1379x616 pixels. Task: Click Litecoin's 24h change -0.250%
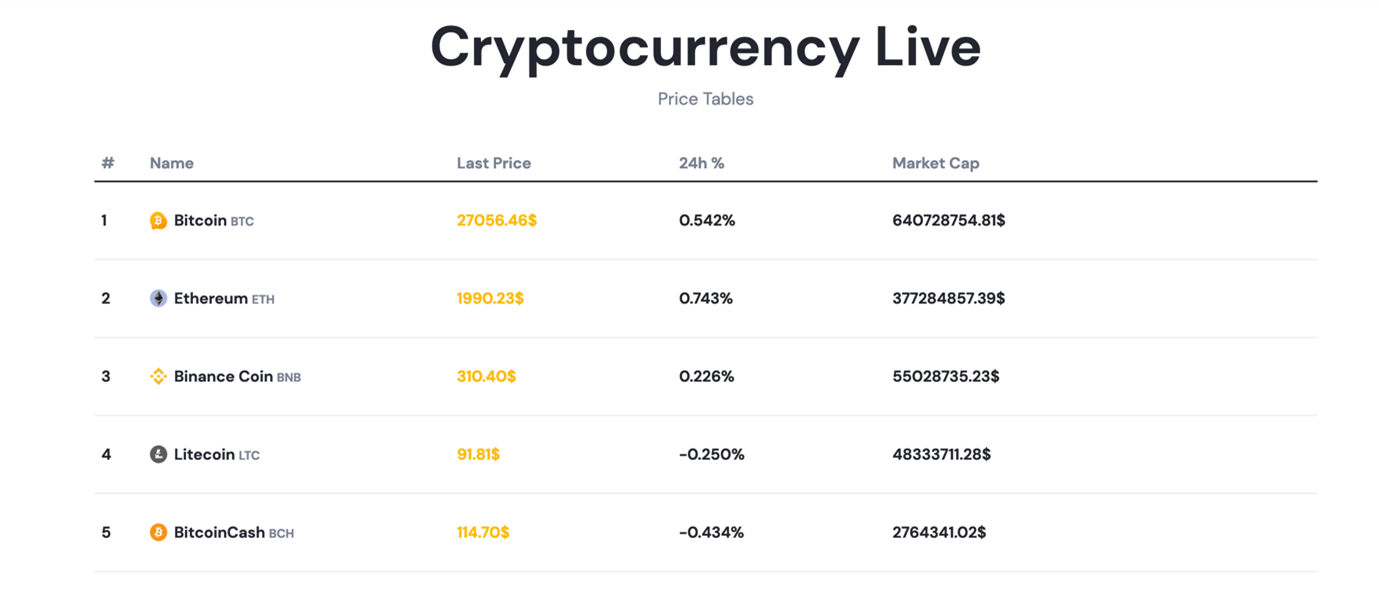[712, 454]
